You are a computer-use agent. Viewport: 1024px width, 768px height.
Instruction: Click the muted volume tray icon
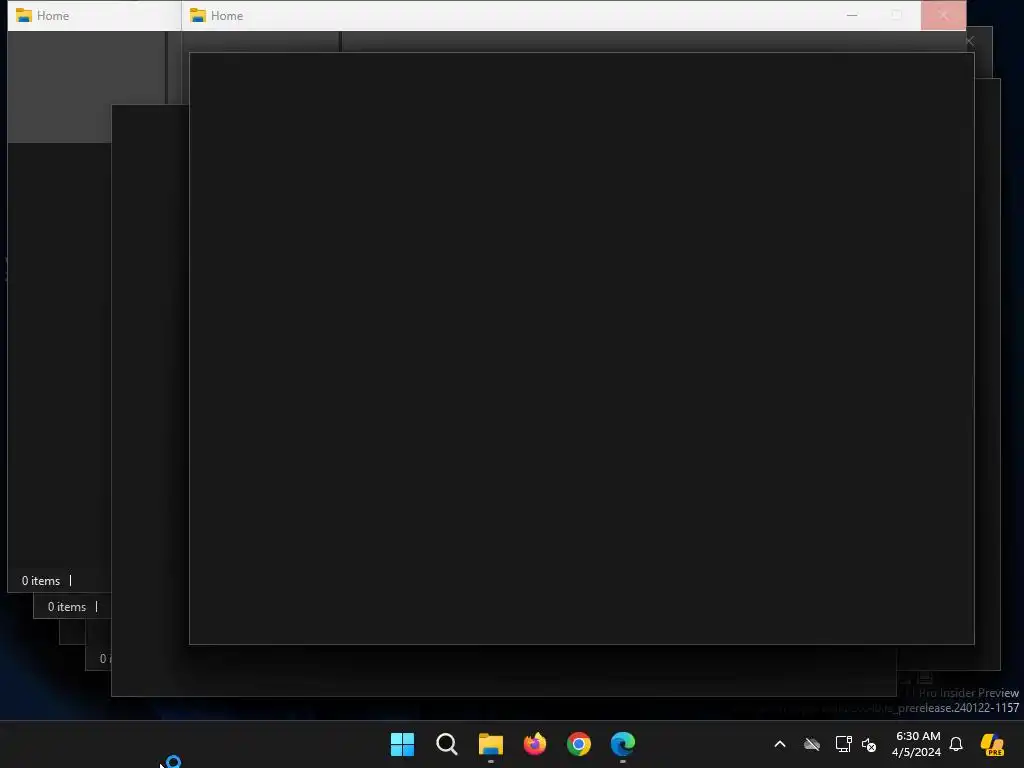(869, 744)
